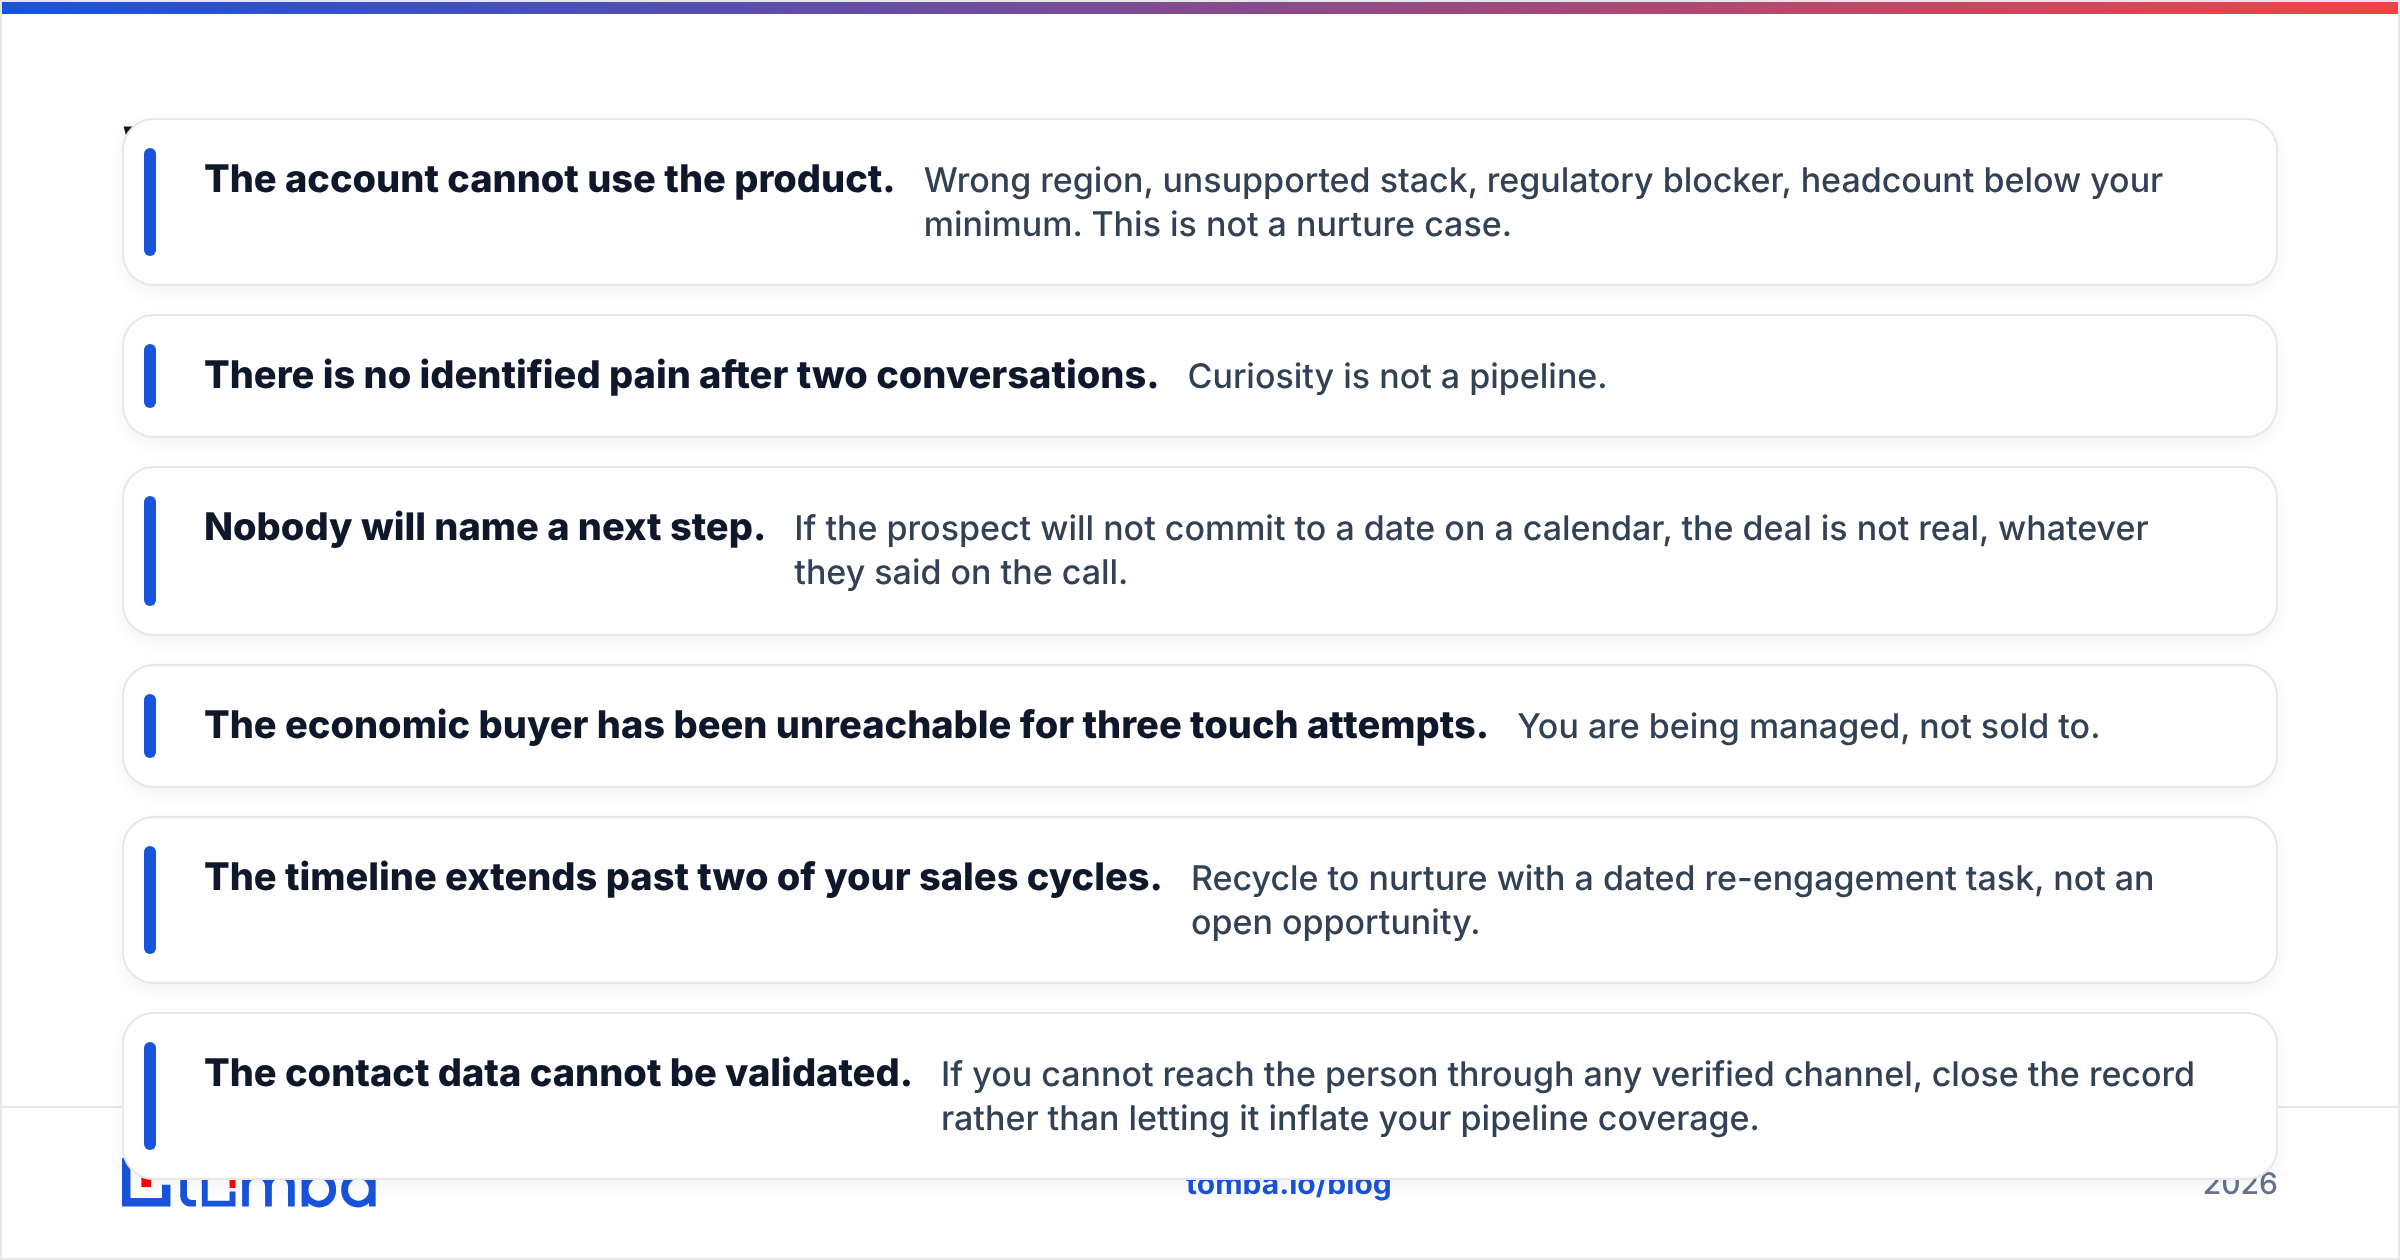Screen dimensions: 2400x1260
Task: Click the 'Wrong region, unsupported stack' description
Action: coord(1543,202)
